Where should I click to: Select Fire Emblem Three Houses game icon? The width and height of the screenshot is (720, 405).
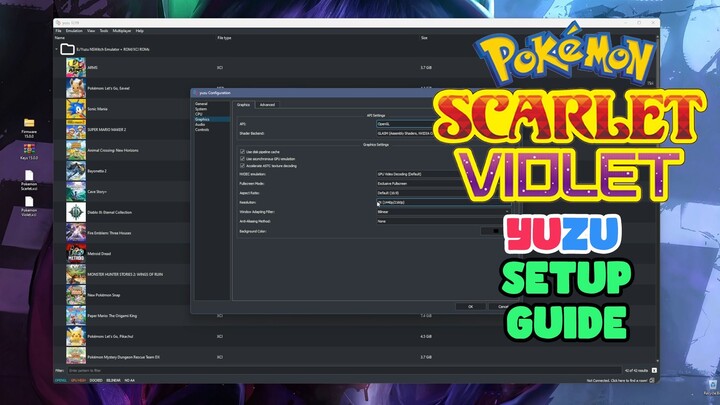[x=76, y=233]
